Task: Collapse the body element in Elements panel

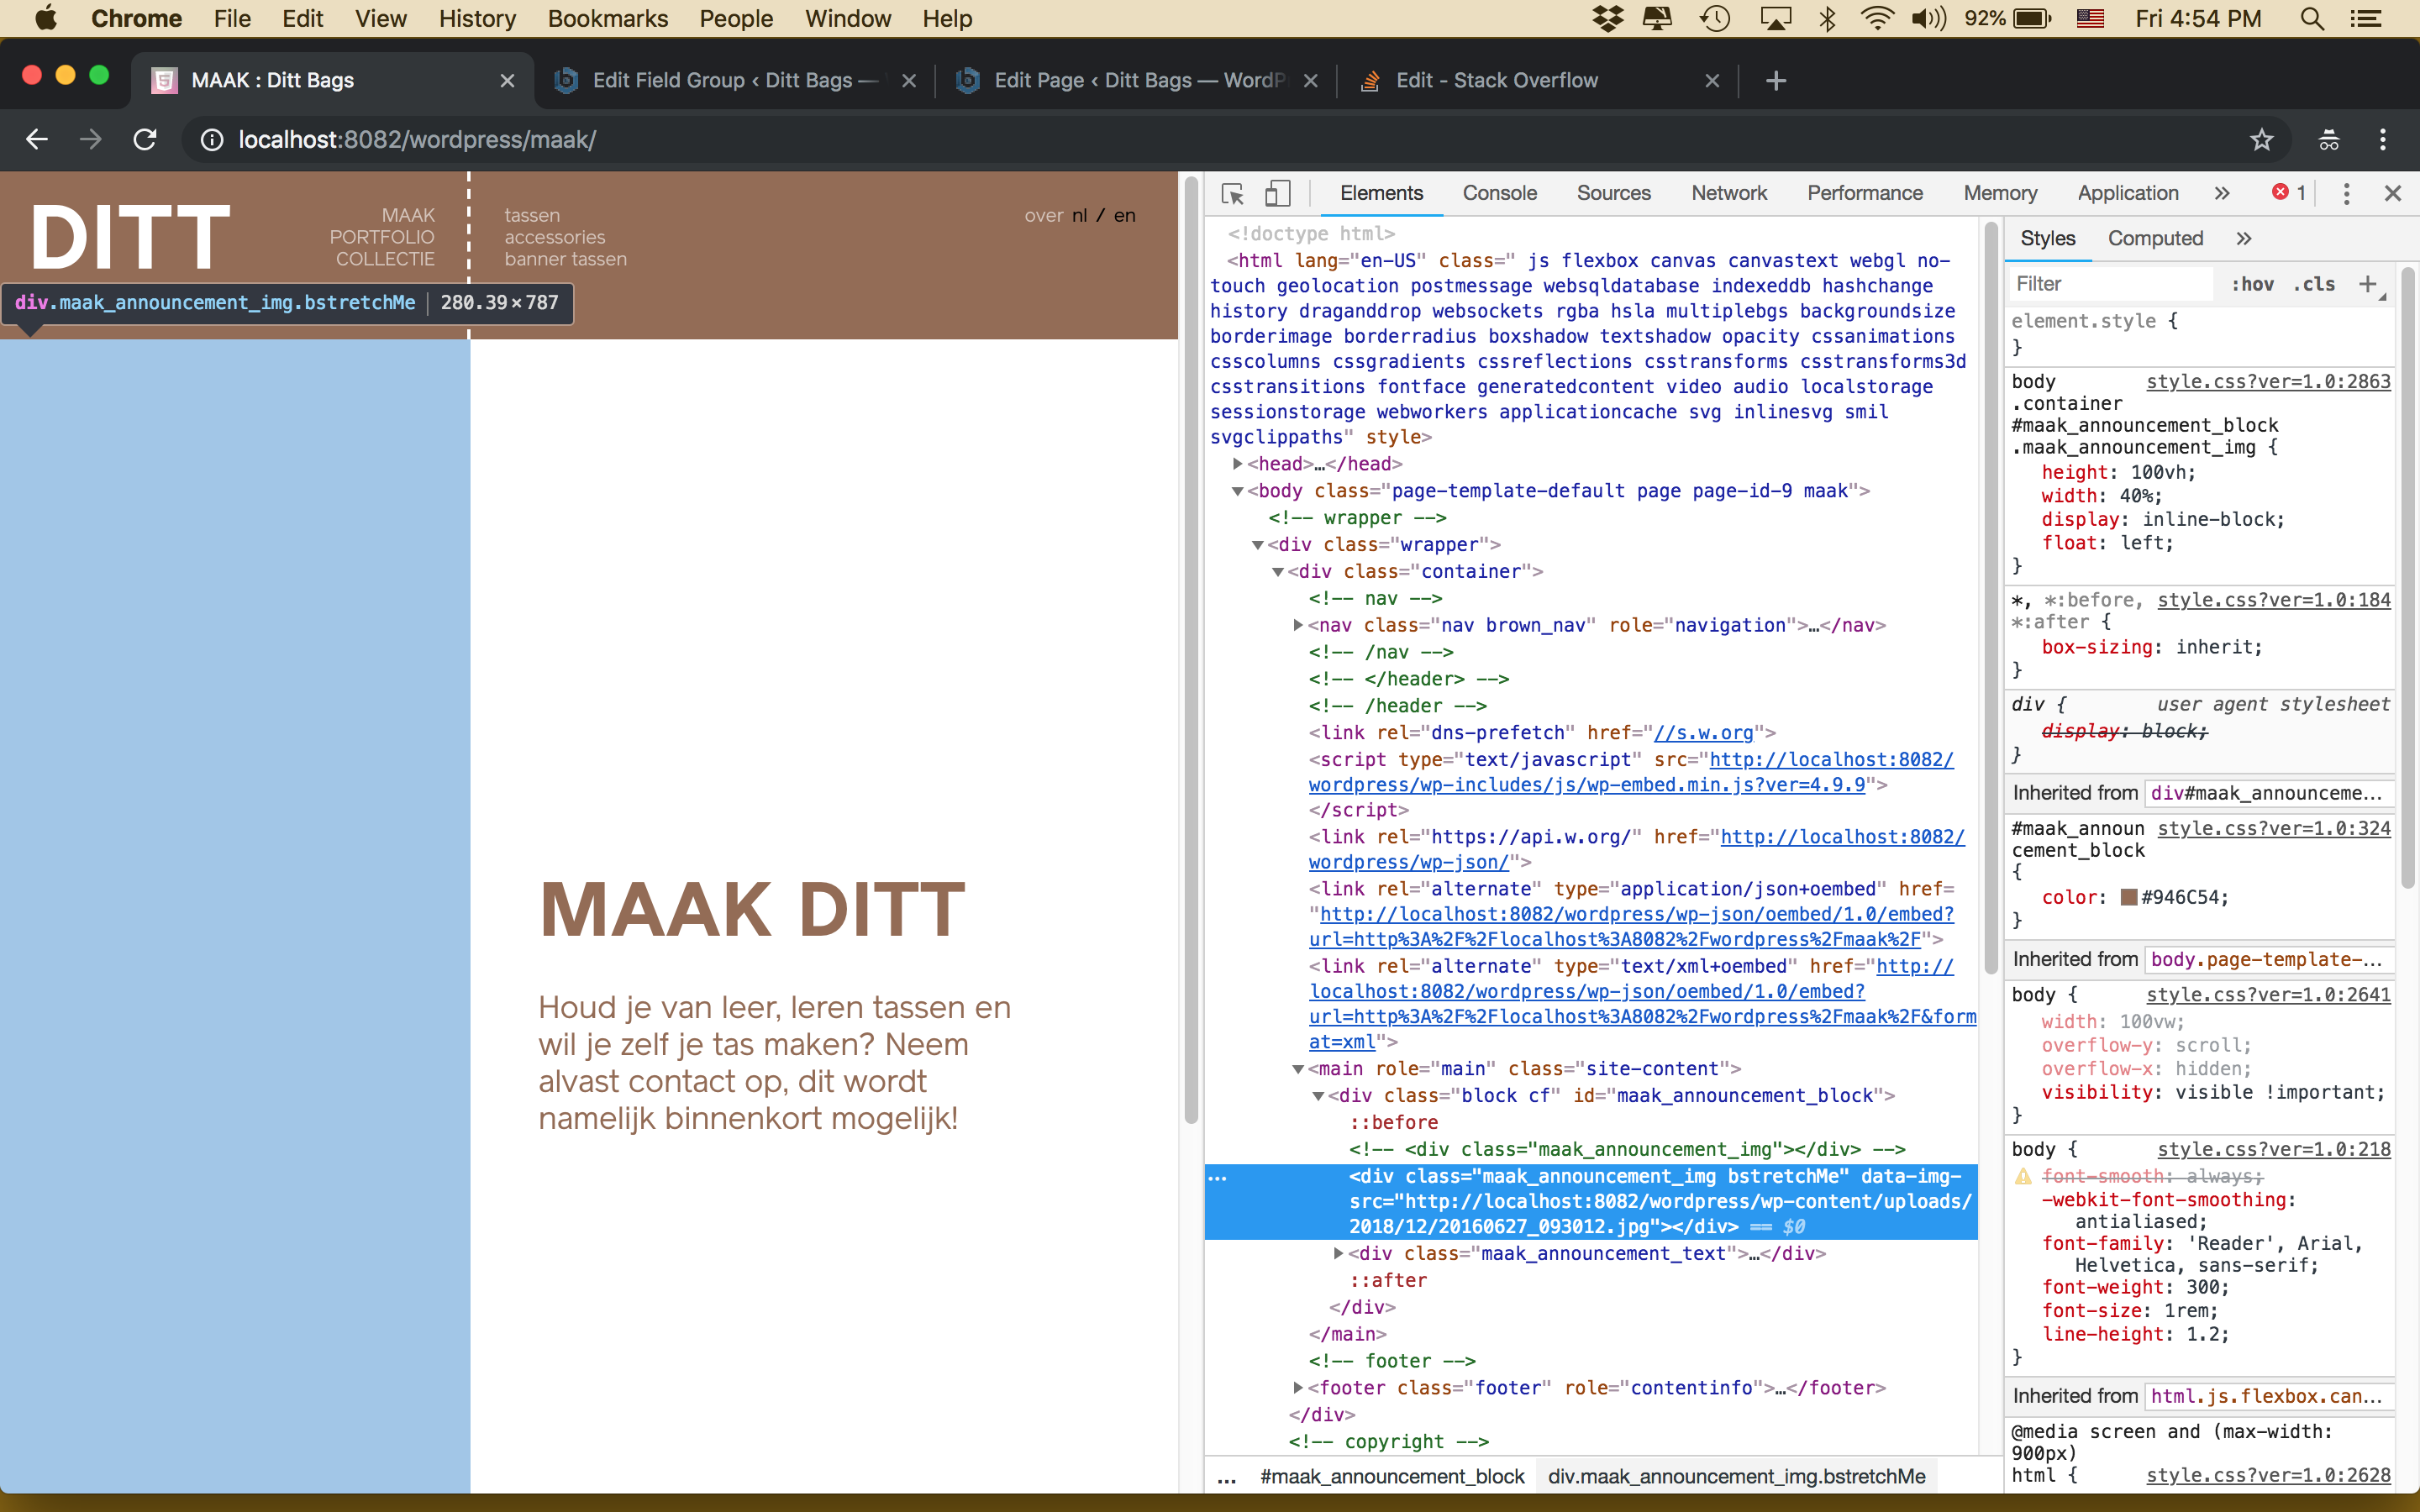Action: (1237, 490)
